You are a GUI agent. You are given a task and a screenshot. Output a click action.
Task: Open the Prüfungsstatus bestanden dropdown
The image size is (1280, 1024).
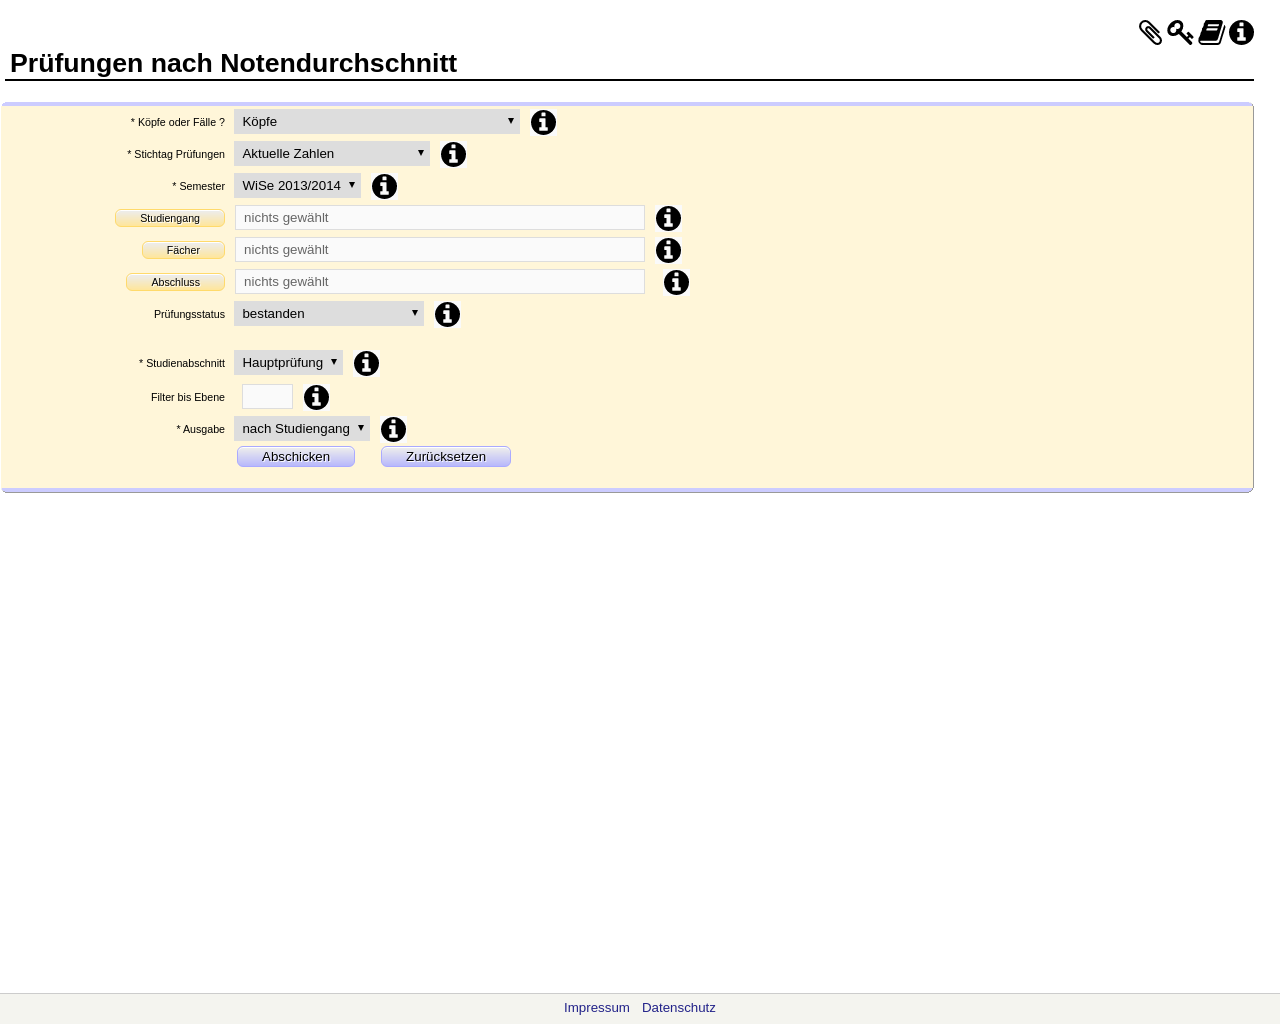click(329, 313)
